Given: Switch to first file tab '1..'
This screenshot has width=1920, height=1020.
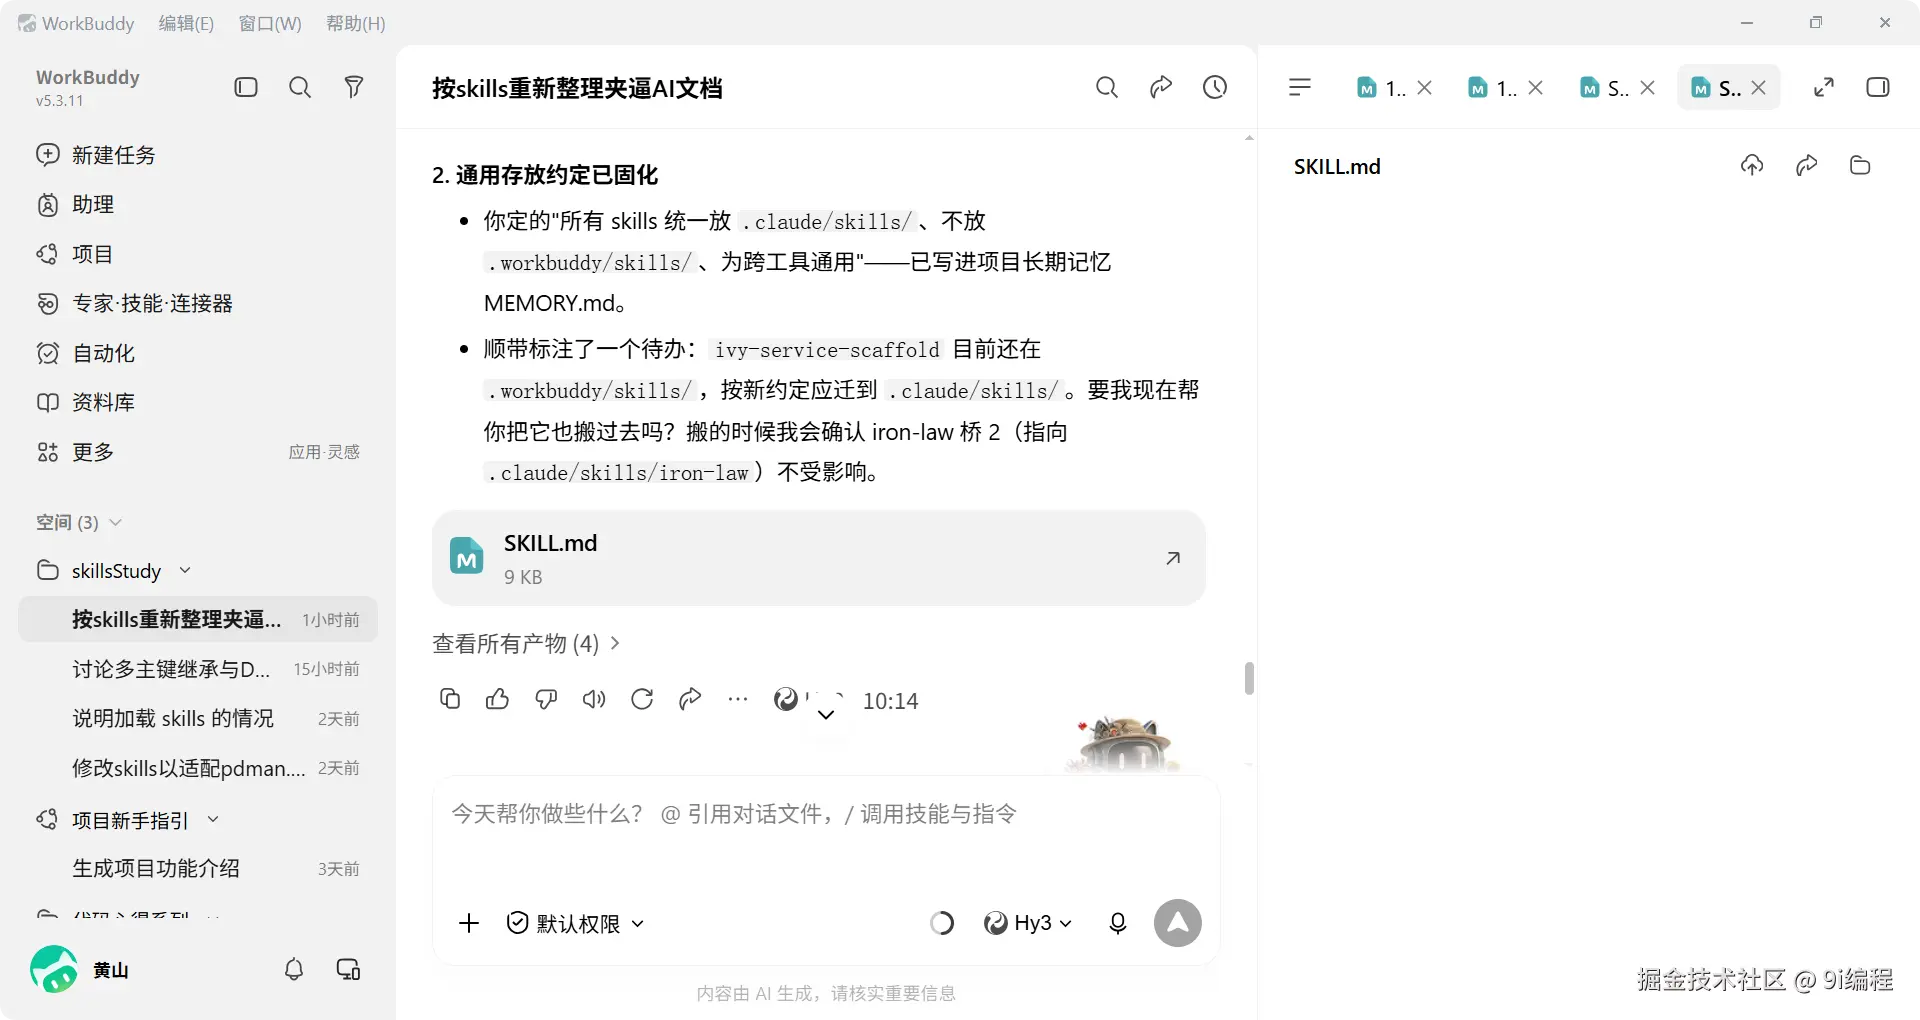Looking at the screenshot, I should pyautogui.click(x=1381, y=88).
